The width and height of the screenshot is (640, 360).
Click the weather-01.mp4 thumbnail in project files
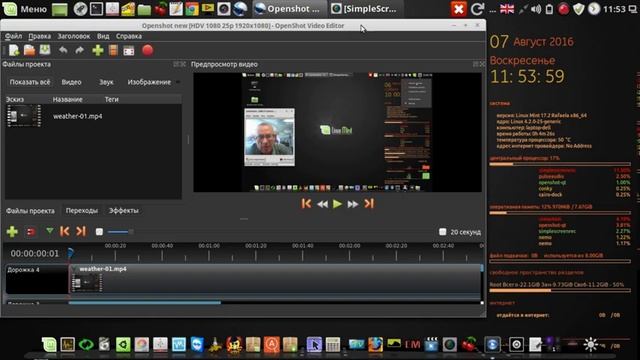coord(24,116)
